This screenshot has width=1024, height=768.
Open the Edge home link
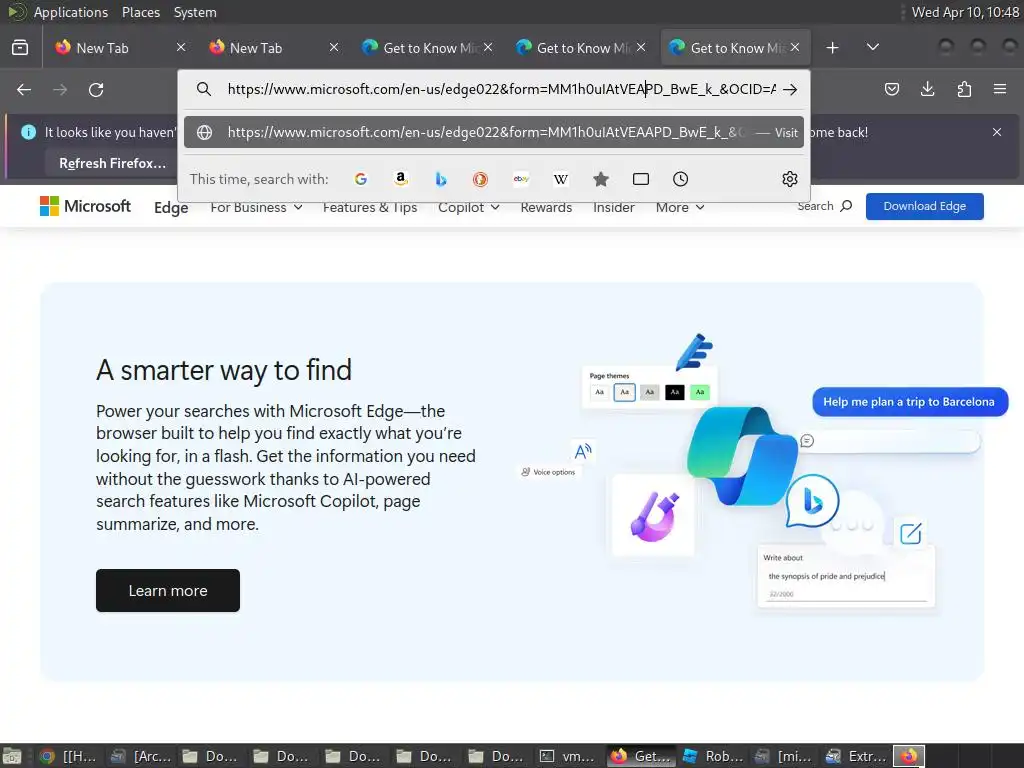pyautogui.click(x=171, y=208)
